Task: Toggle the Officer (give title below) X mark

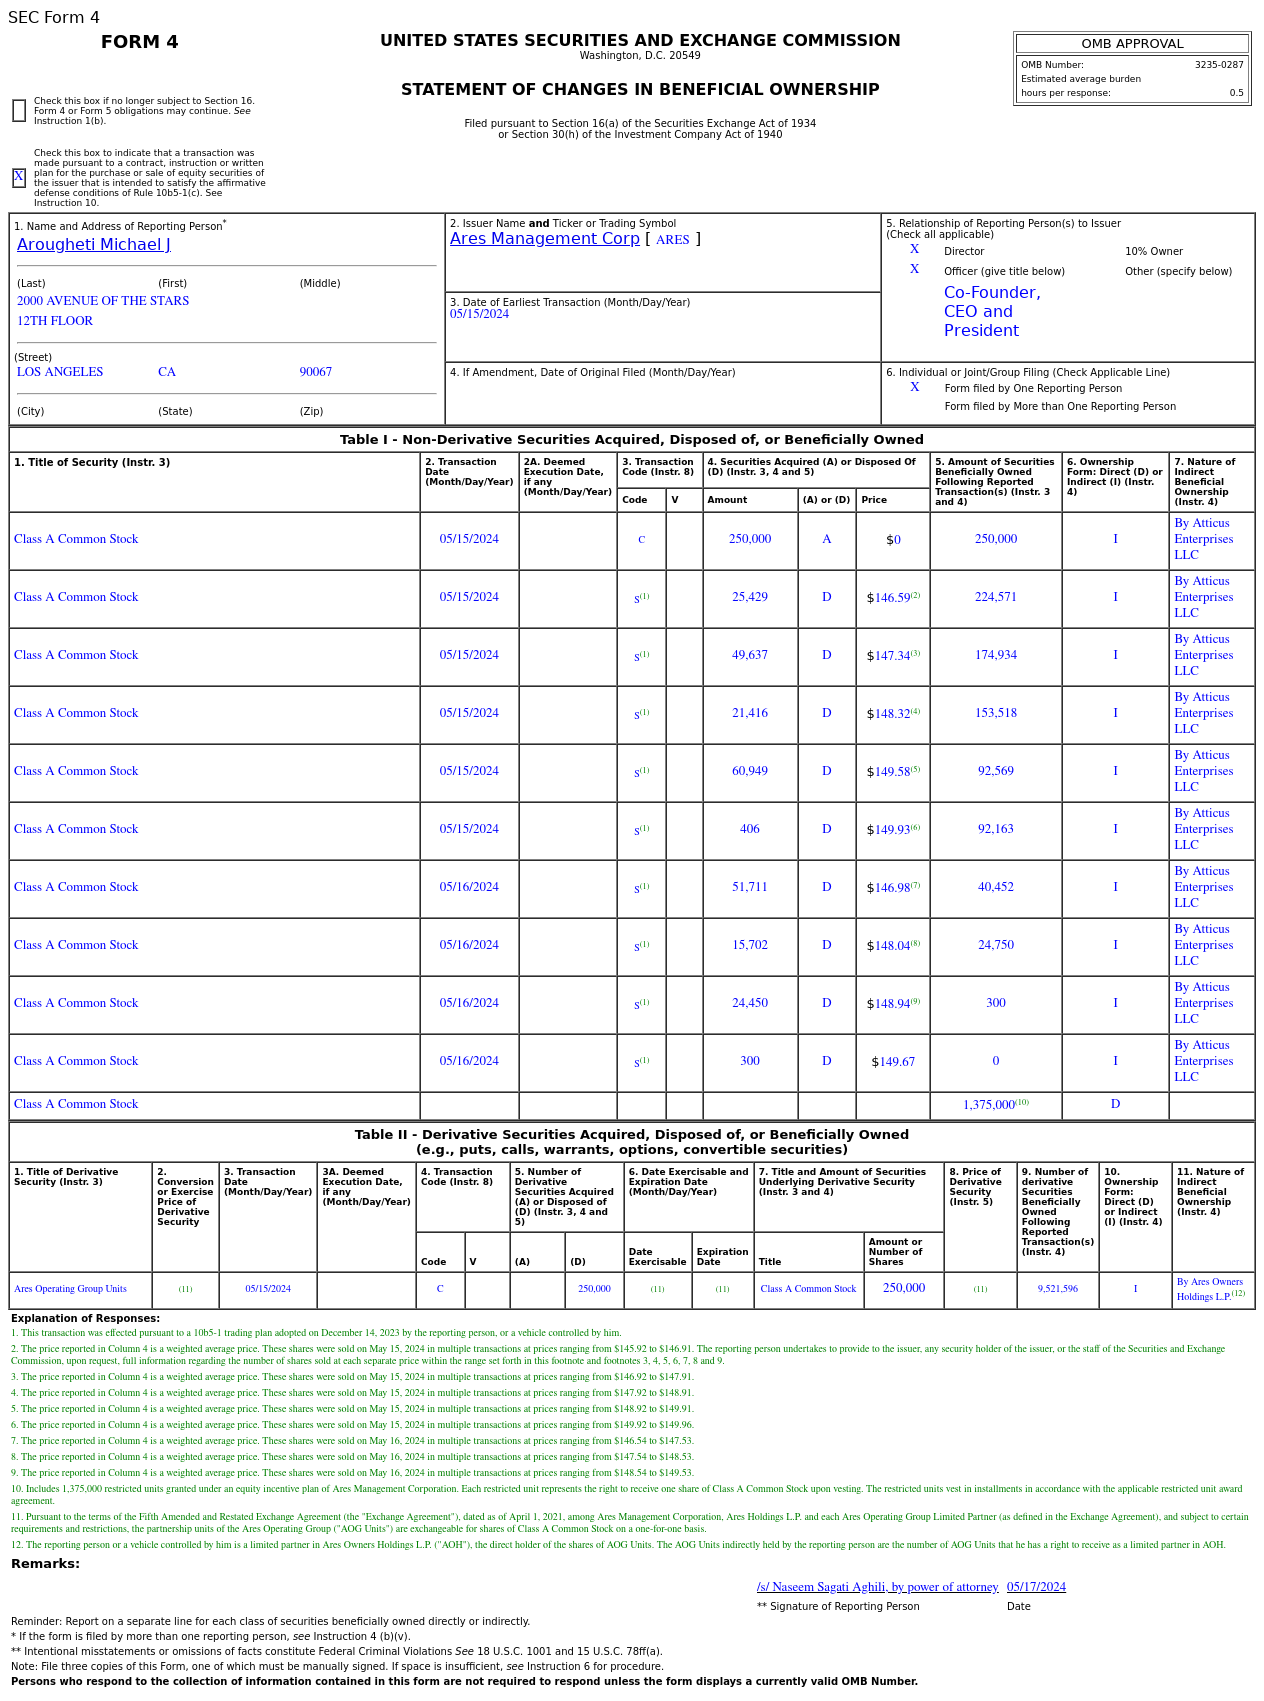Action: [914, 270]
